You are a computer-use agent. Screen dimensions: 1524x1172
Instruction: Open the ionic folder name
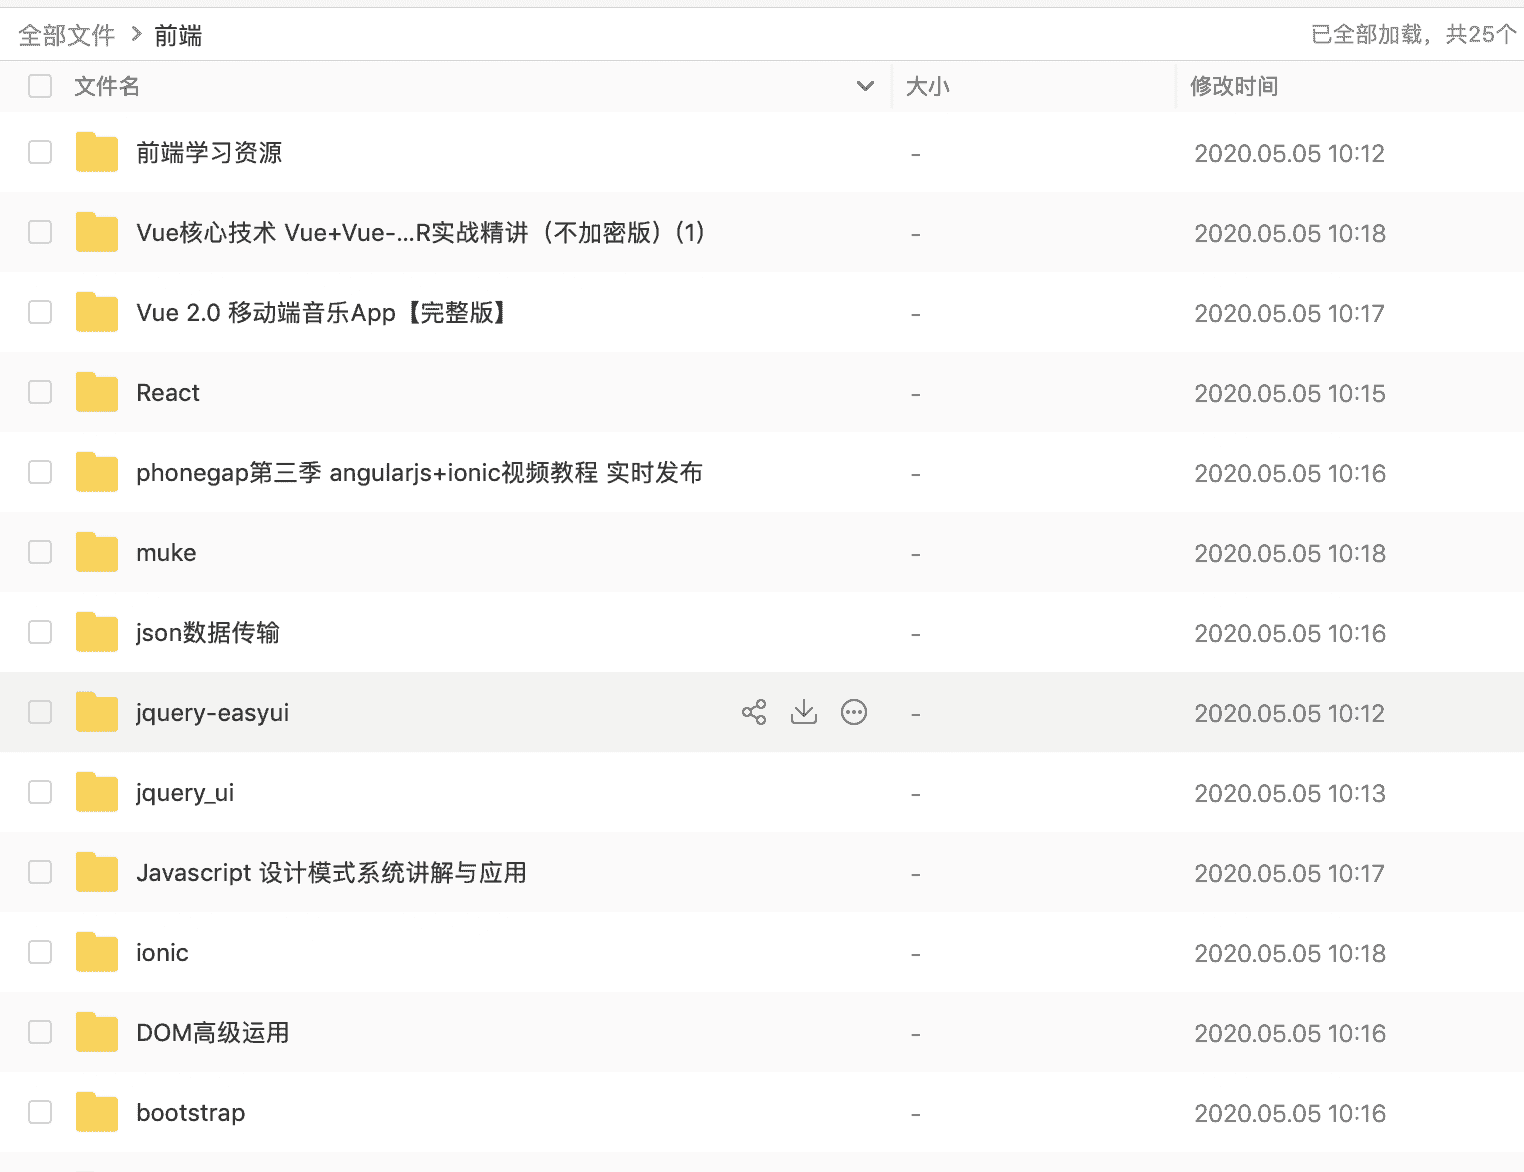click(162, 952)
